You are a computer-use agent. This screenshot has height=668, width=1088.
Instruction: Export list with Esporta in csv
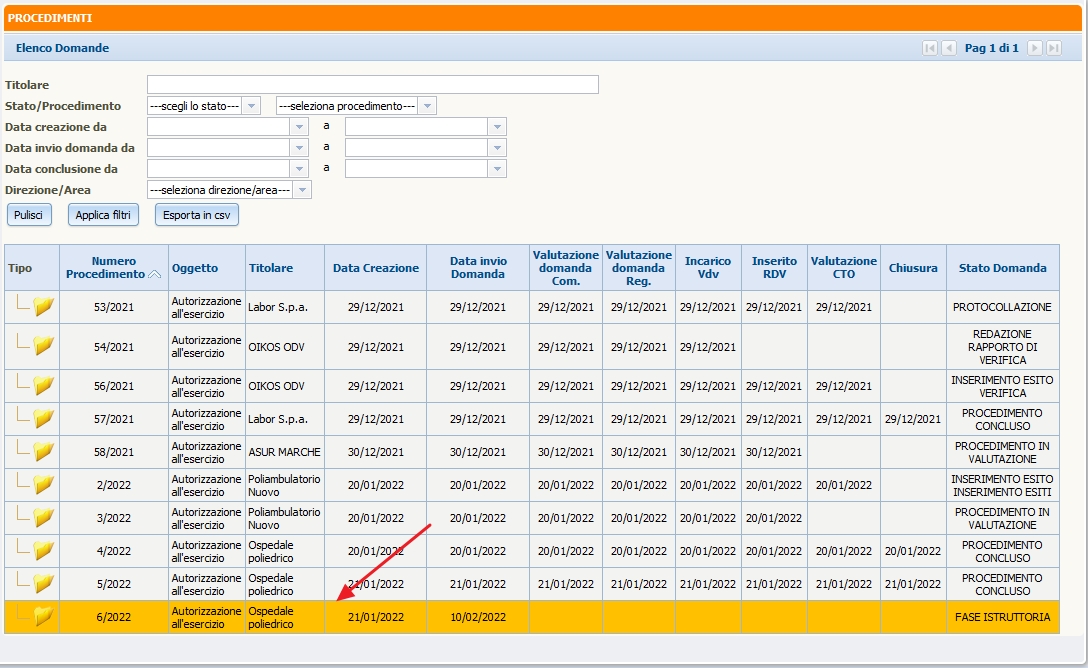point(197,215)
